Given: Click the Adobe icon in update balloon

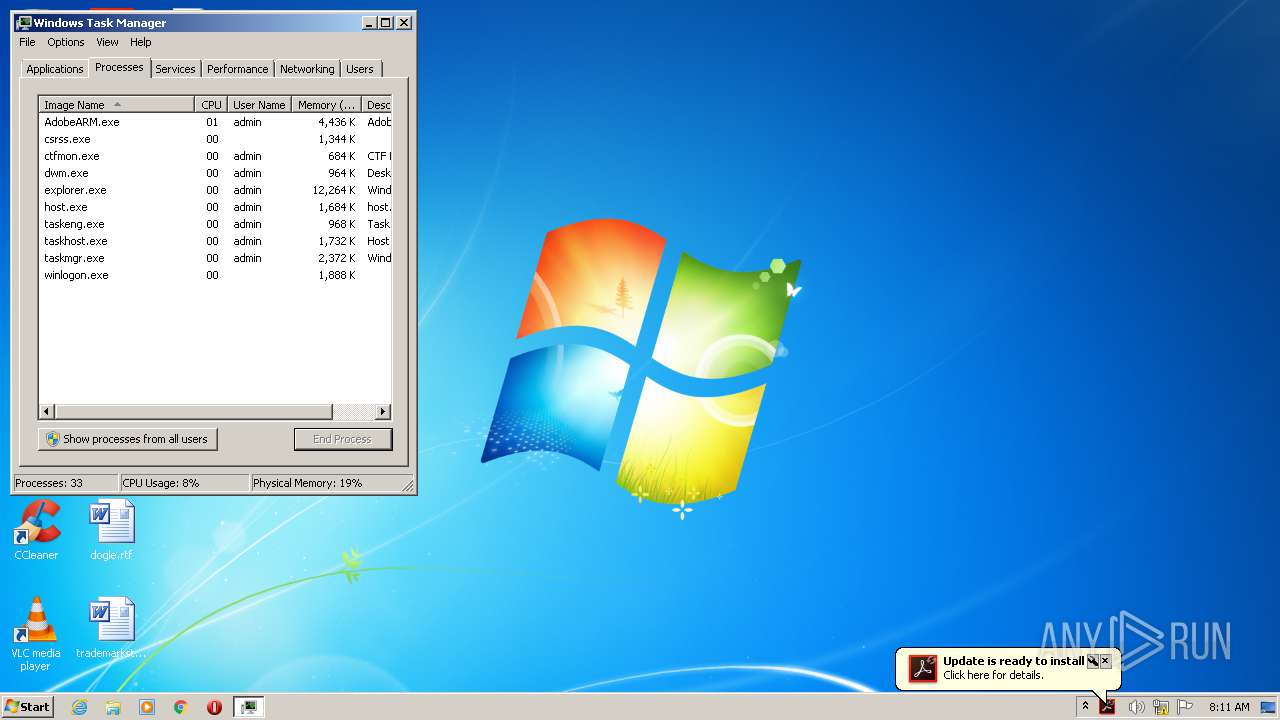Looking at the screenshot, I should [x=922, y=668].
